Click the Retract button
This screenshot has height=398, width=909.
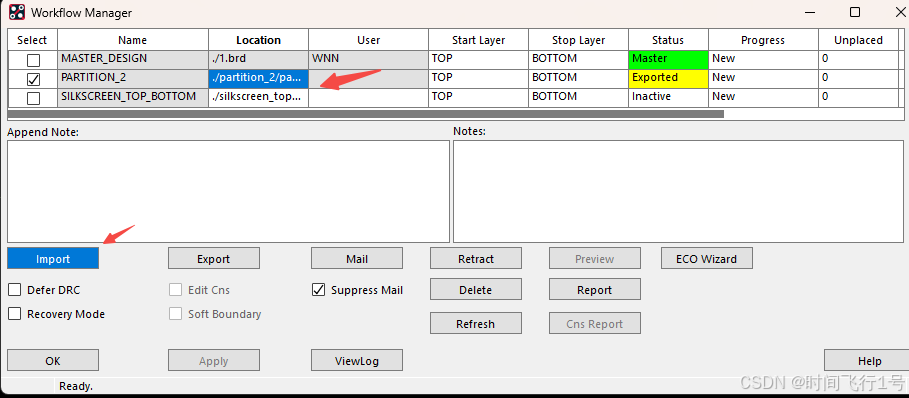(475, 258)
